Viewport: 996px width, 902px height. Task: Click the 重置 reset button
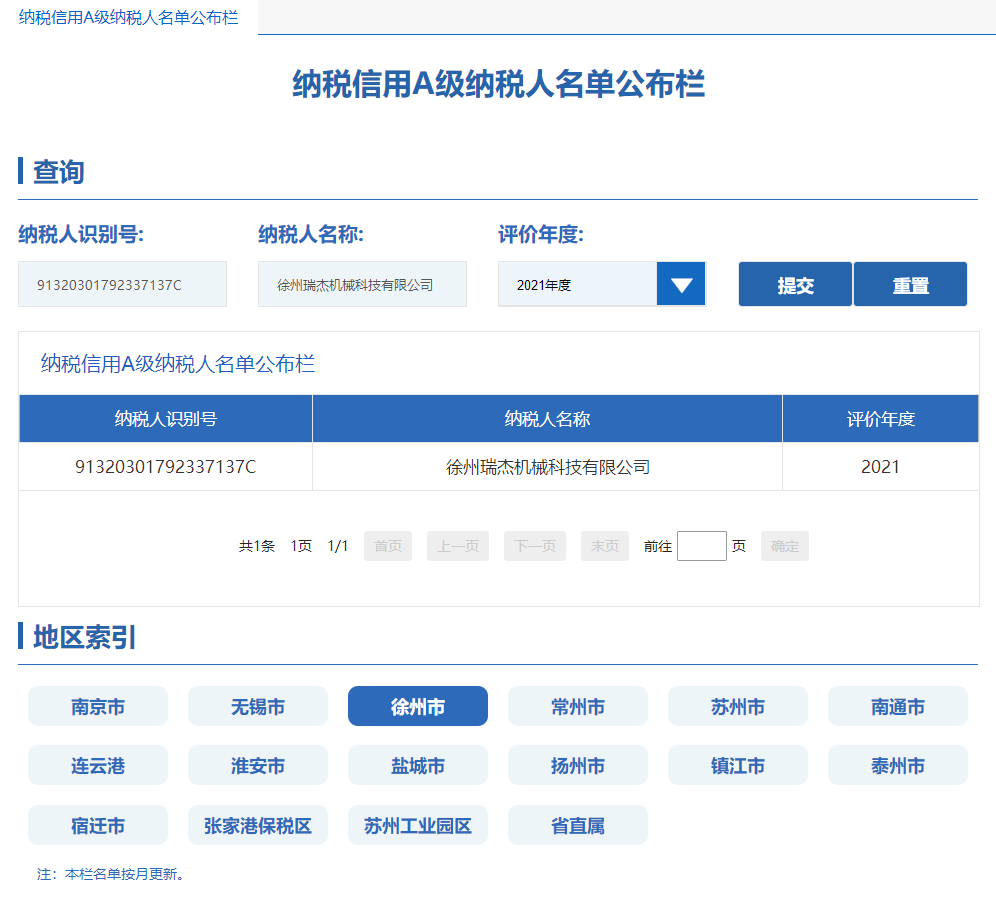[x=909, y=283]
